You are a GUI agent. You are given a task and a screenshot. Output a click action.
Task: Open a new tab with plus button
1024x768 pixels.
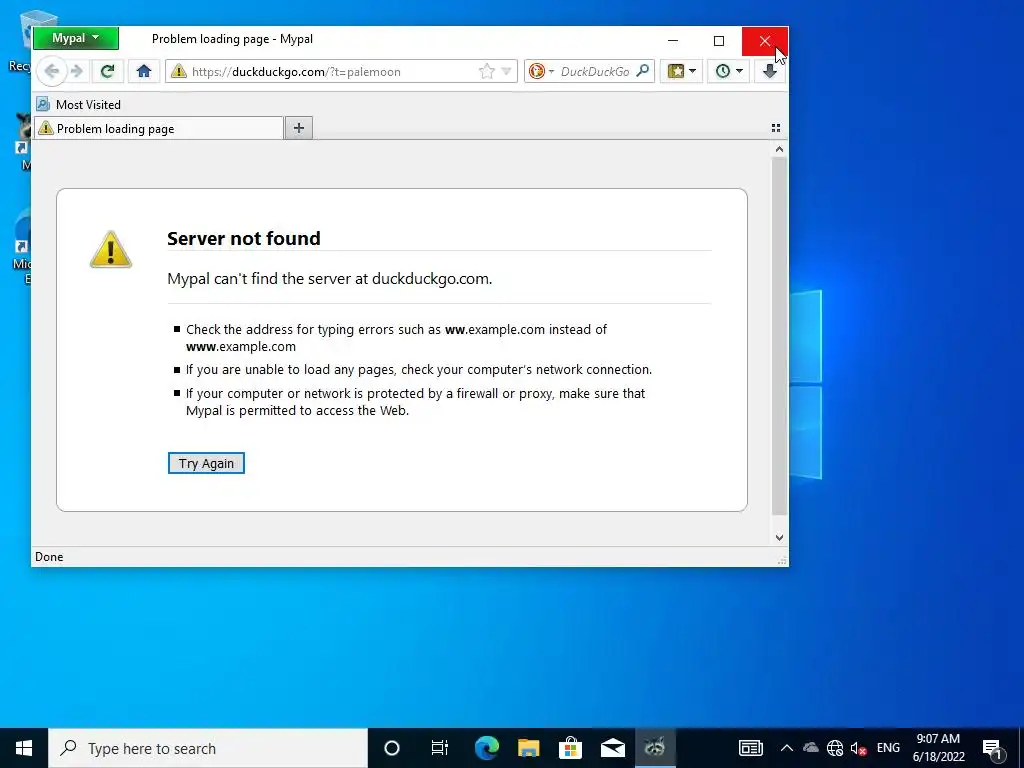pos(298,128)
